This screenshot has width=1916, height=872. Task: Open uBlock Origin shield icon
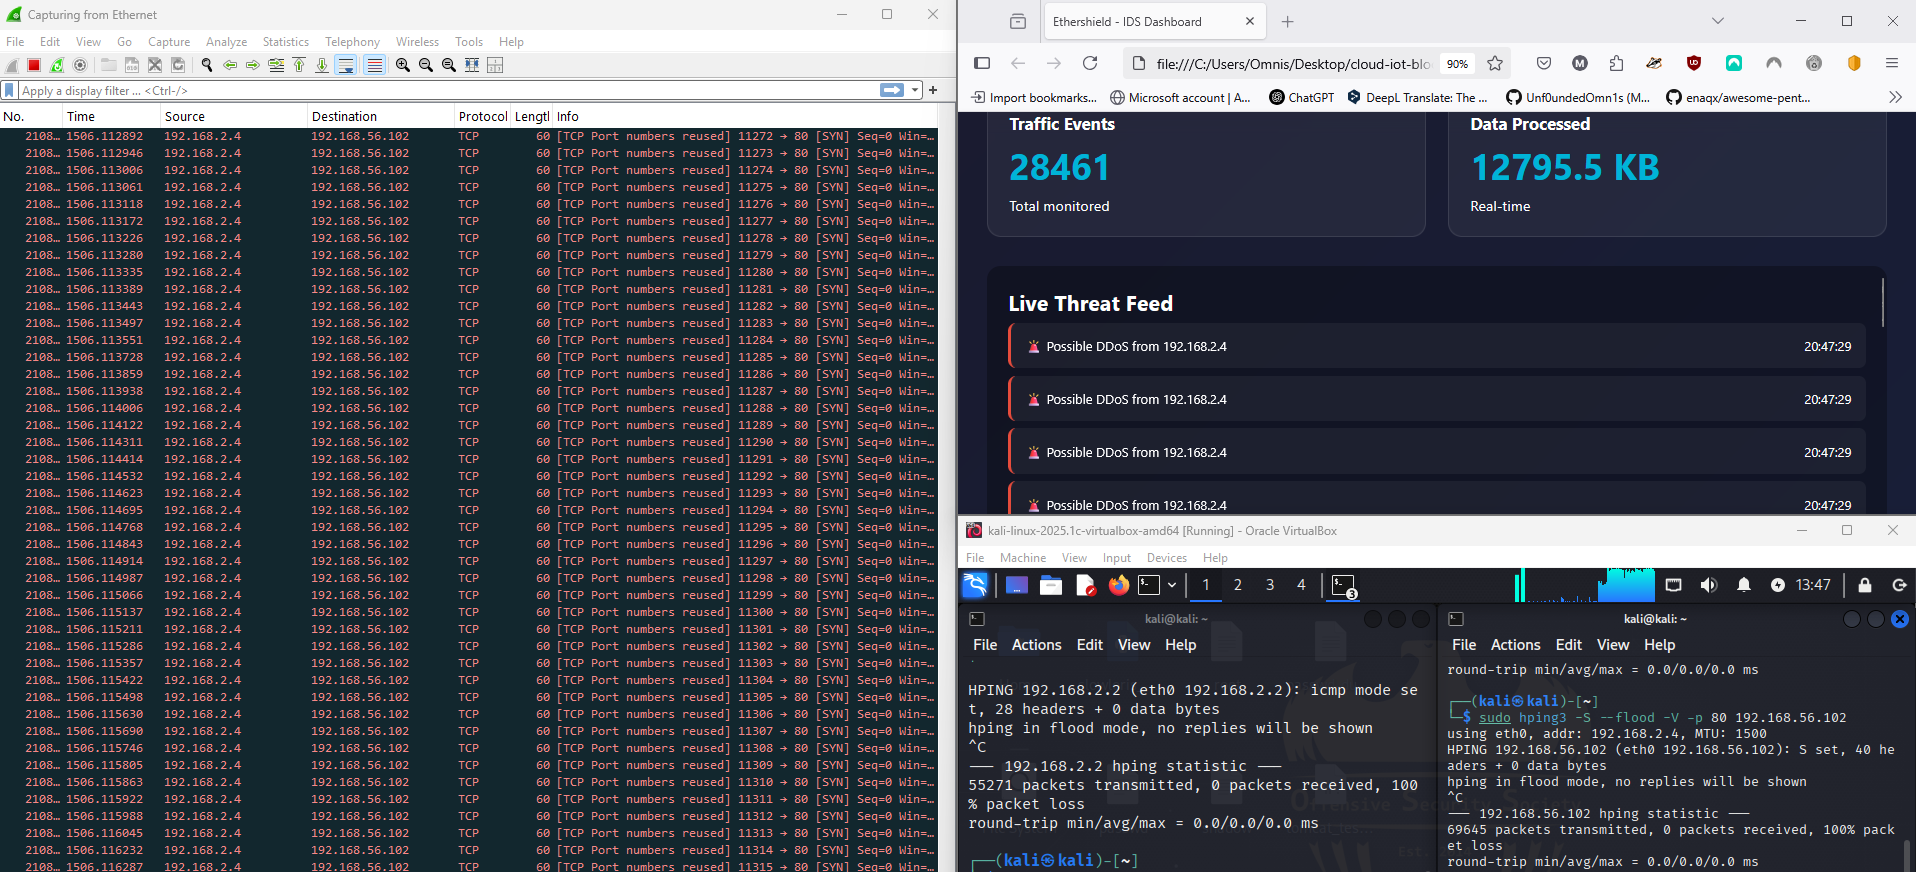(x=1694, y=63)
